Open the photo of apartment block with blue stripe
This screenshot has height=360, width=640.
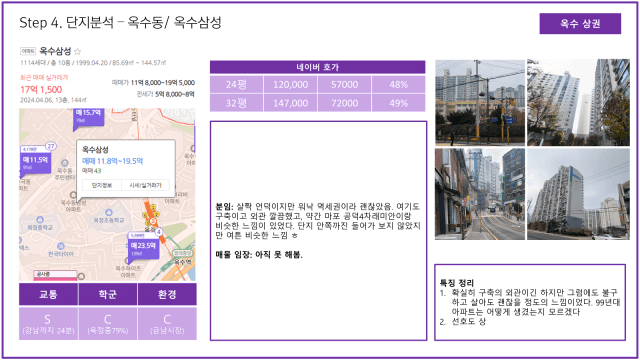click(578, 194)
